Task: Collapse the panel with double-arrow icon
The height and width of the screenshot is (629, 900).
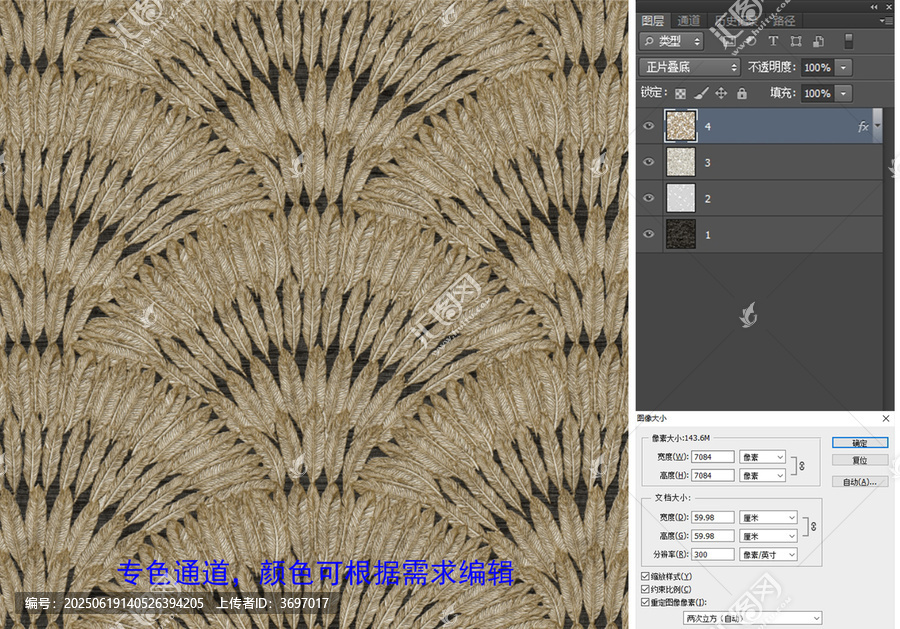Action: tap(874, 6)
